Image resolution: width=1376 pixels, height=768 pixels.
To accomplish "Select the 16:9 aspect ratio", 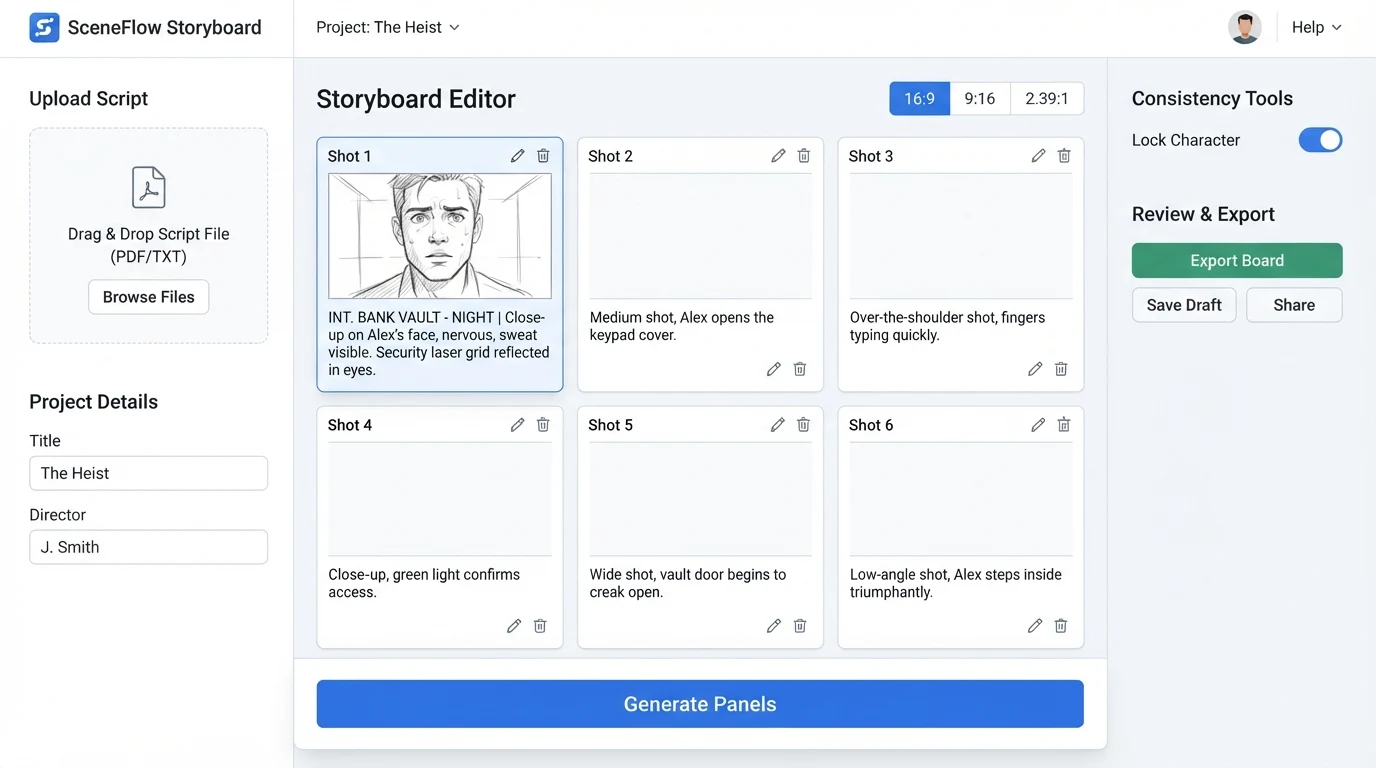I will (x=920, y=99).
